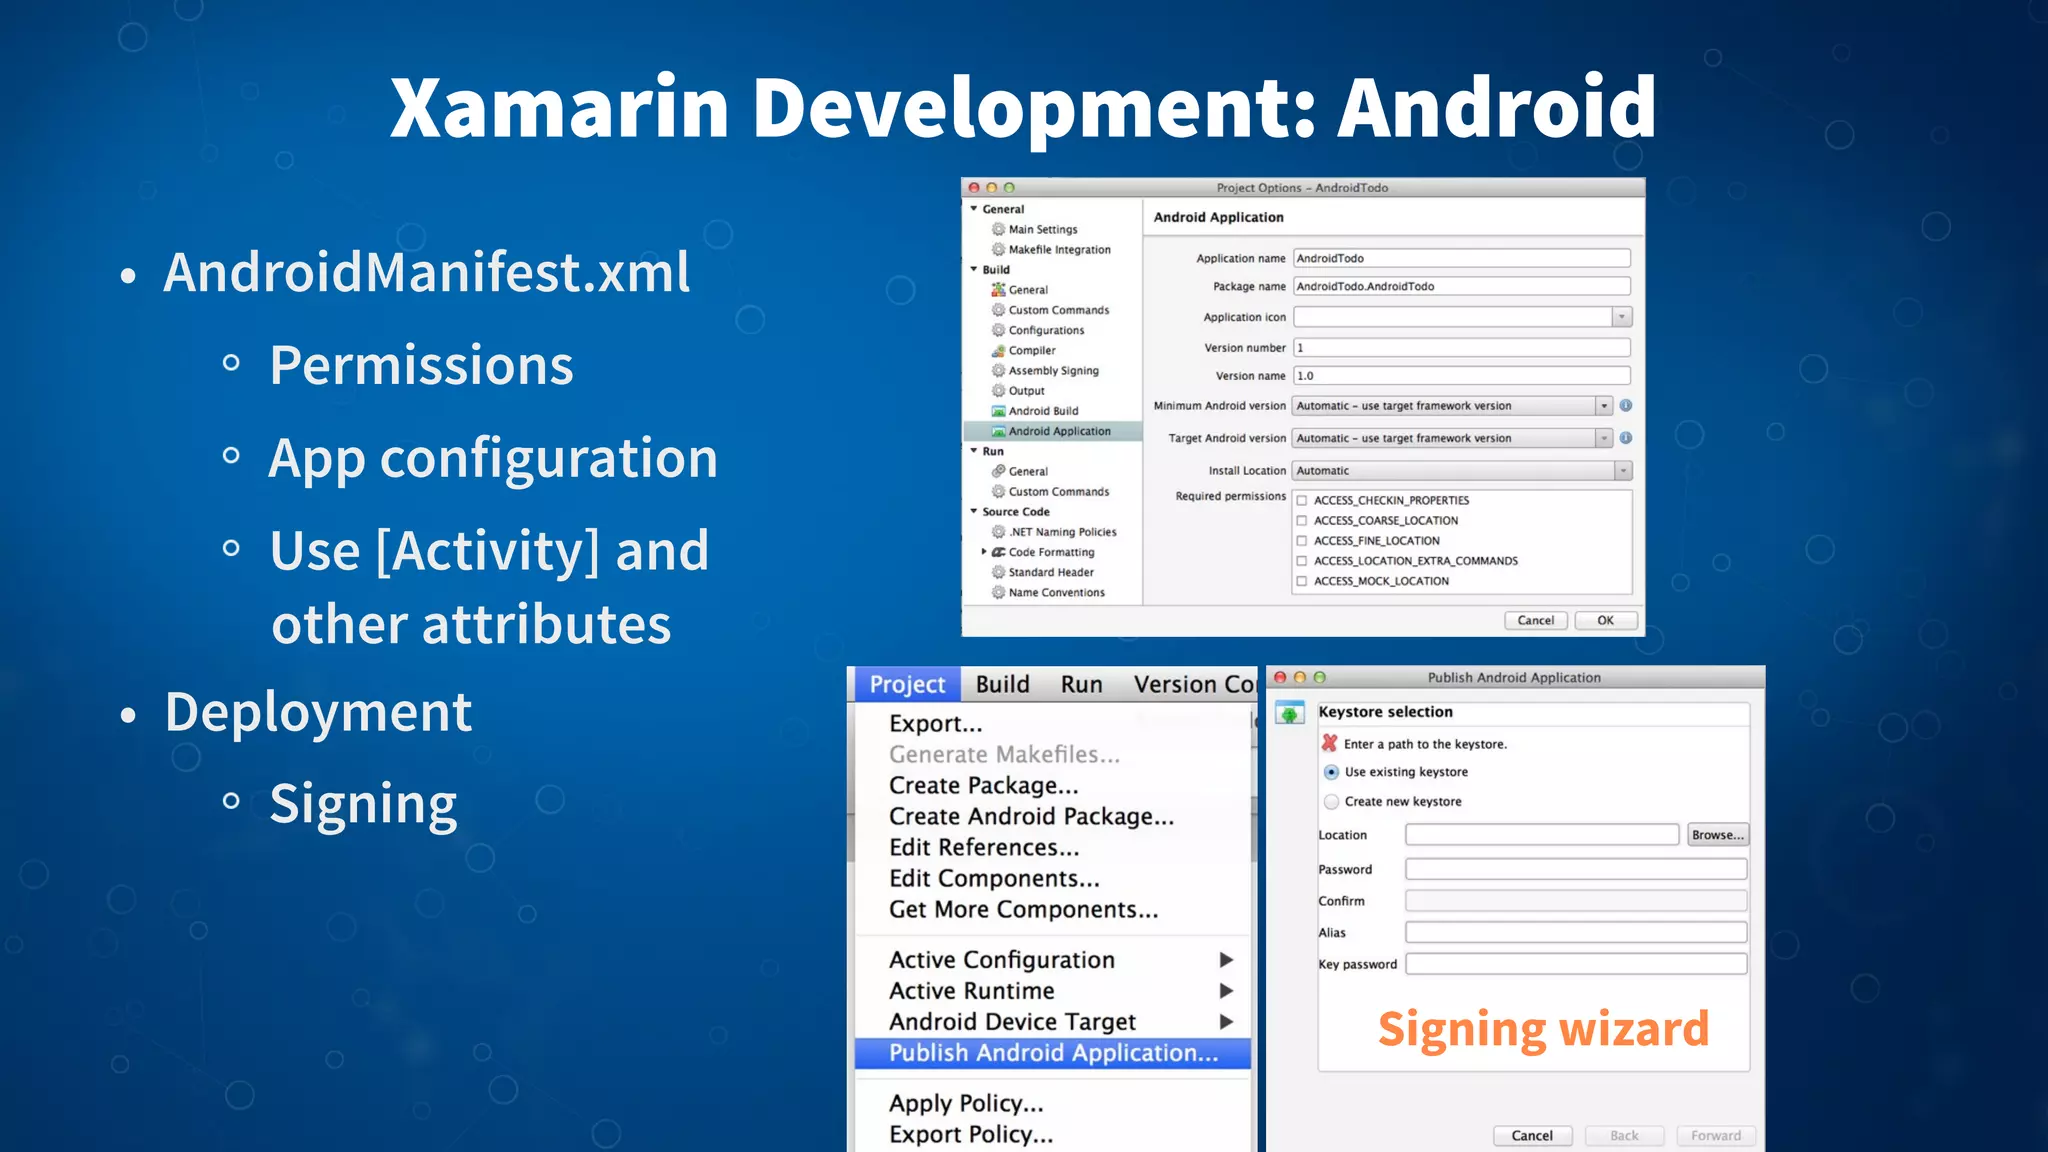2048x1152 pixels.
Task: Click the green Android publish icon
Action: click(1290, 714)
